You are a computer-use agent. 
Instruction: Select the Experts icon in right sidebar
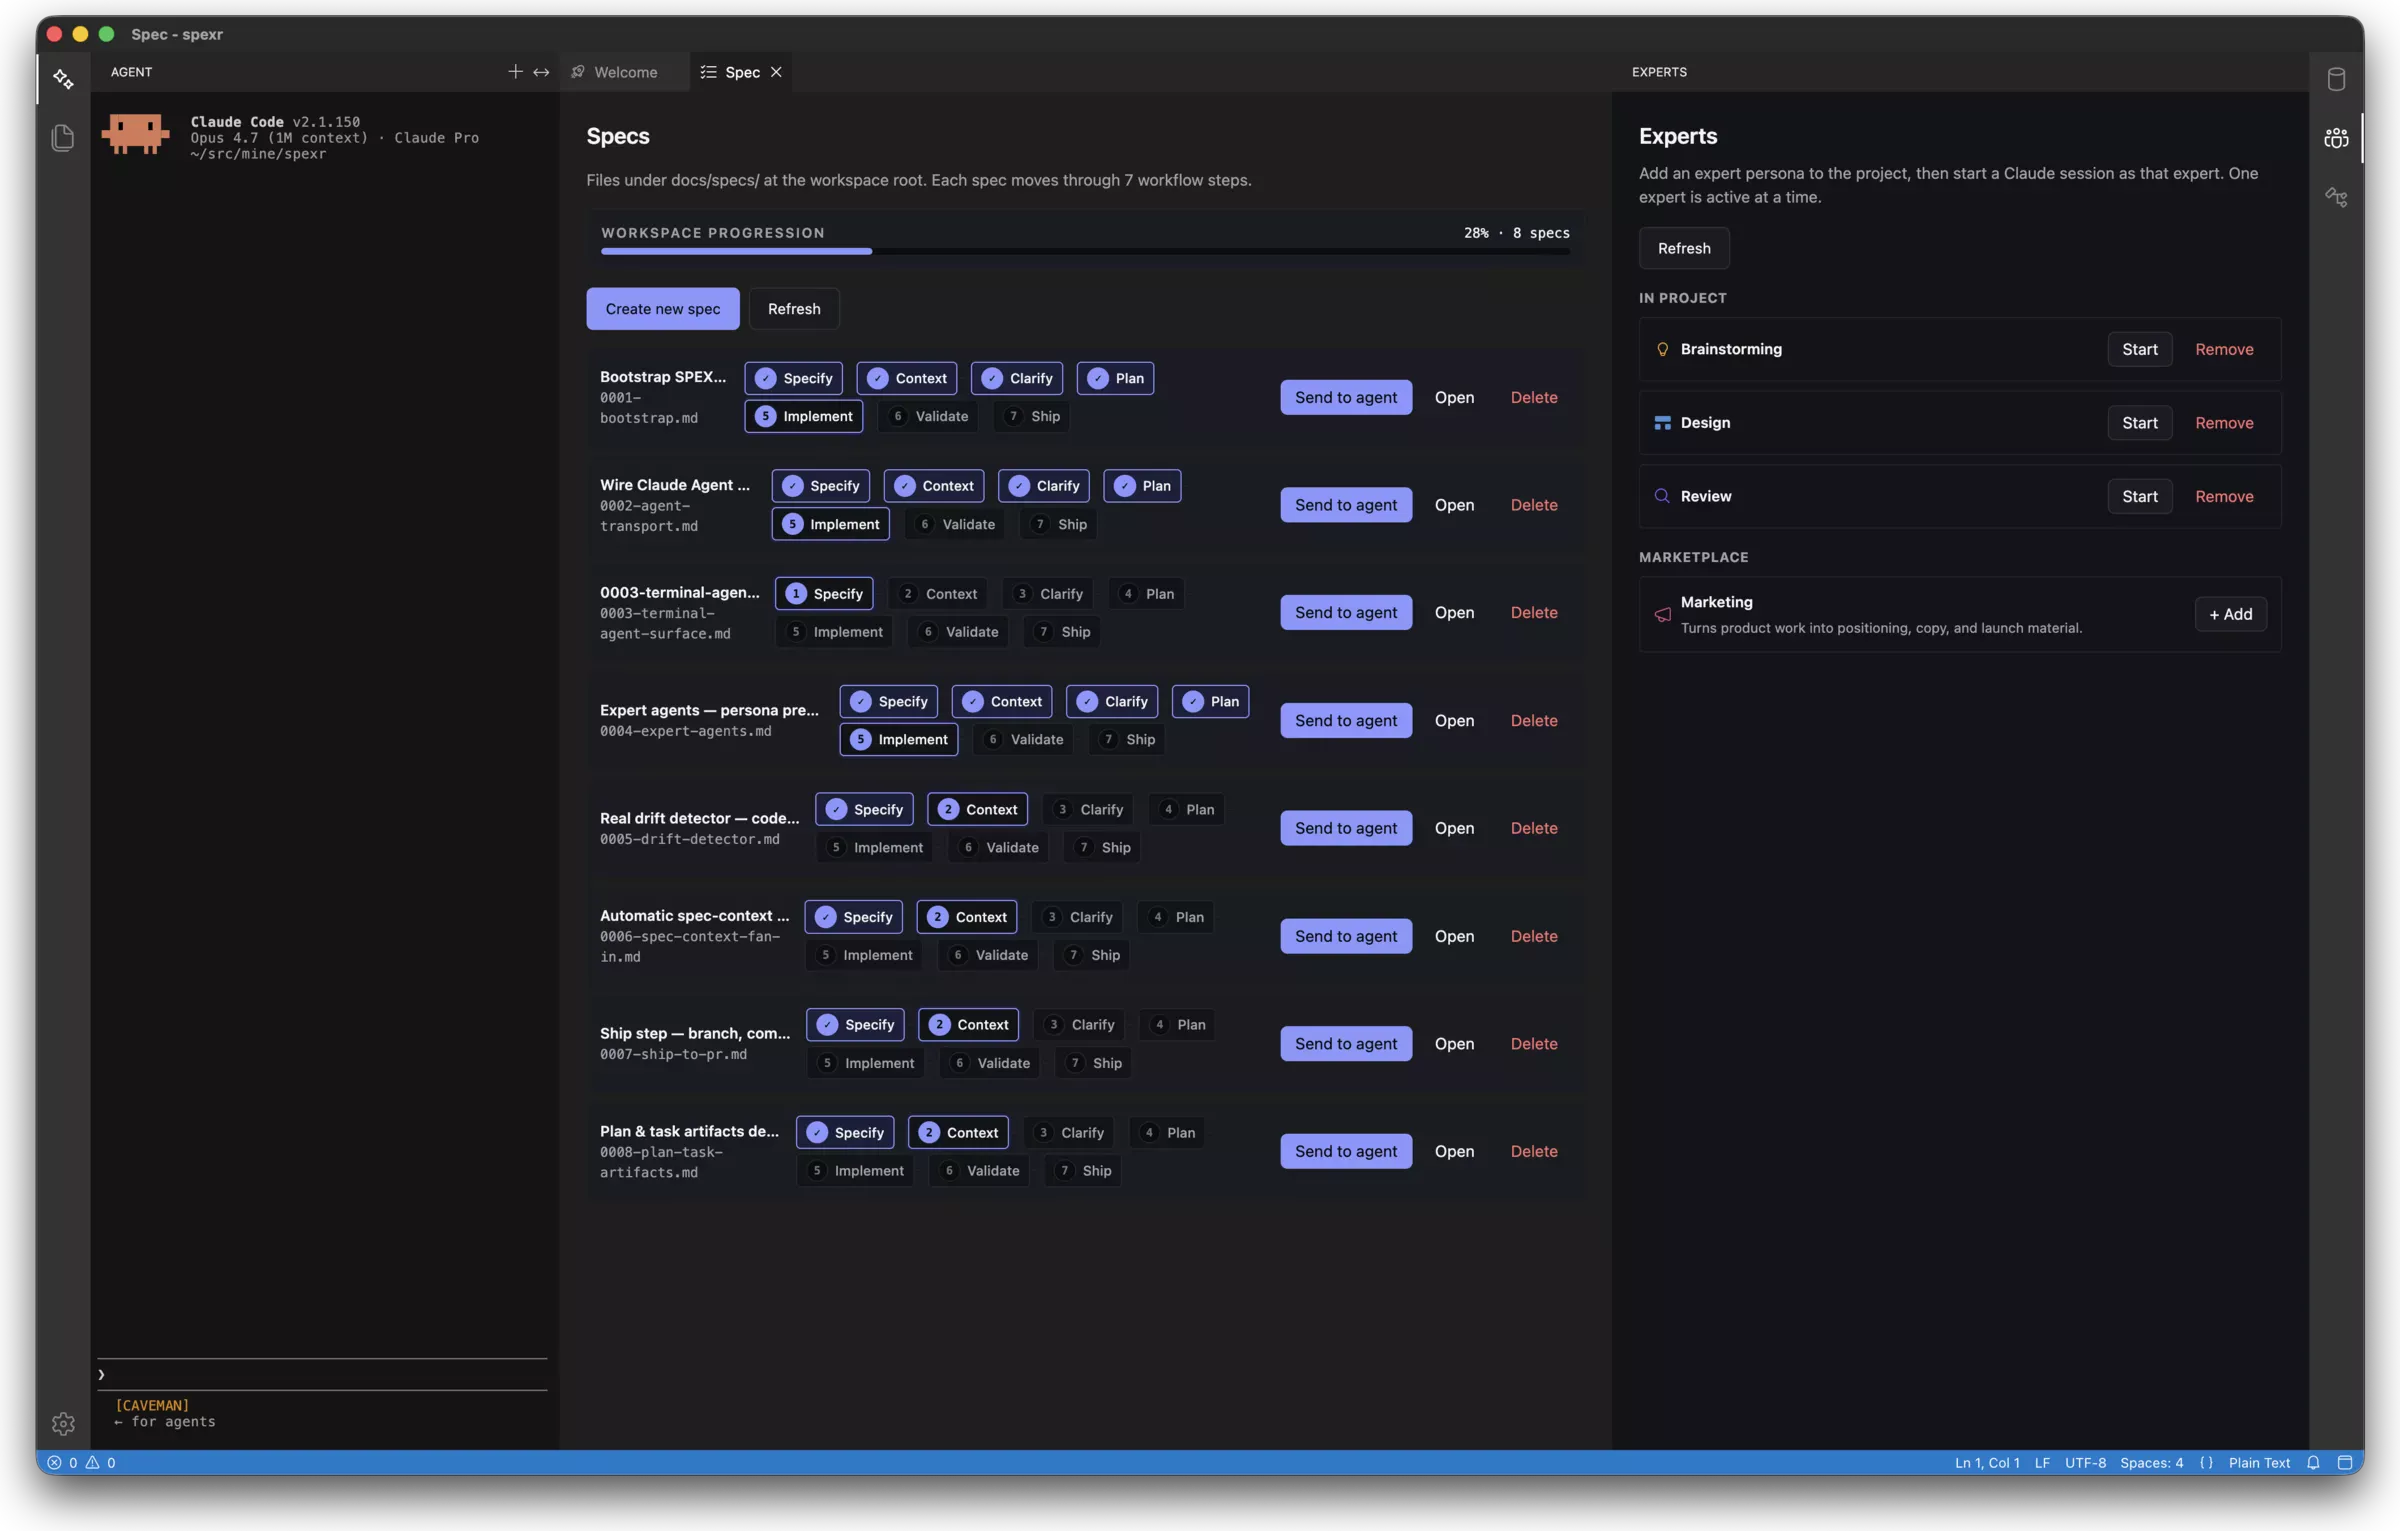click(2336, 138)
